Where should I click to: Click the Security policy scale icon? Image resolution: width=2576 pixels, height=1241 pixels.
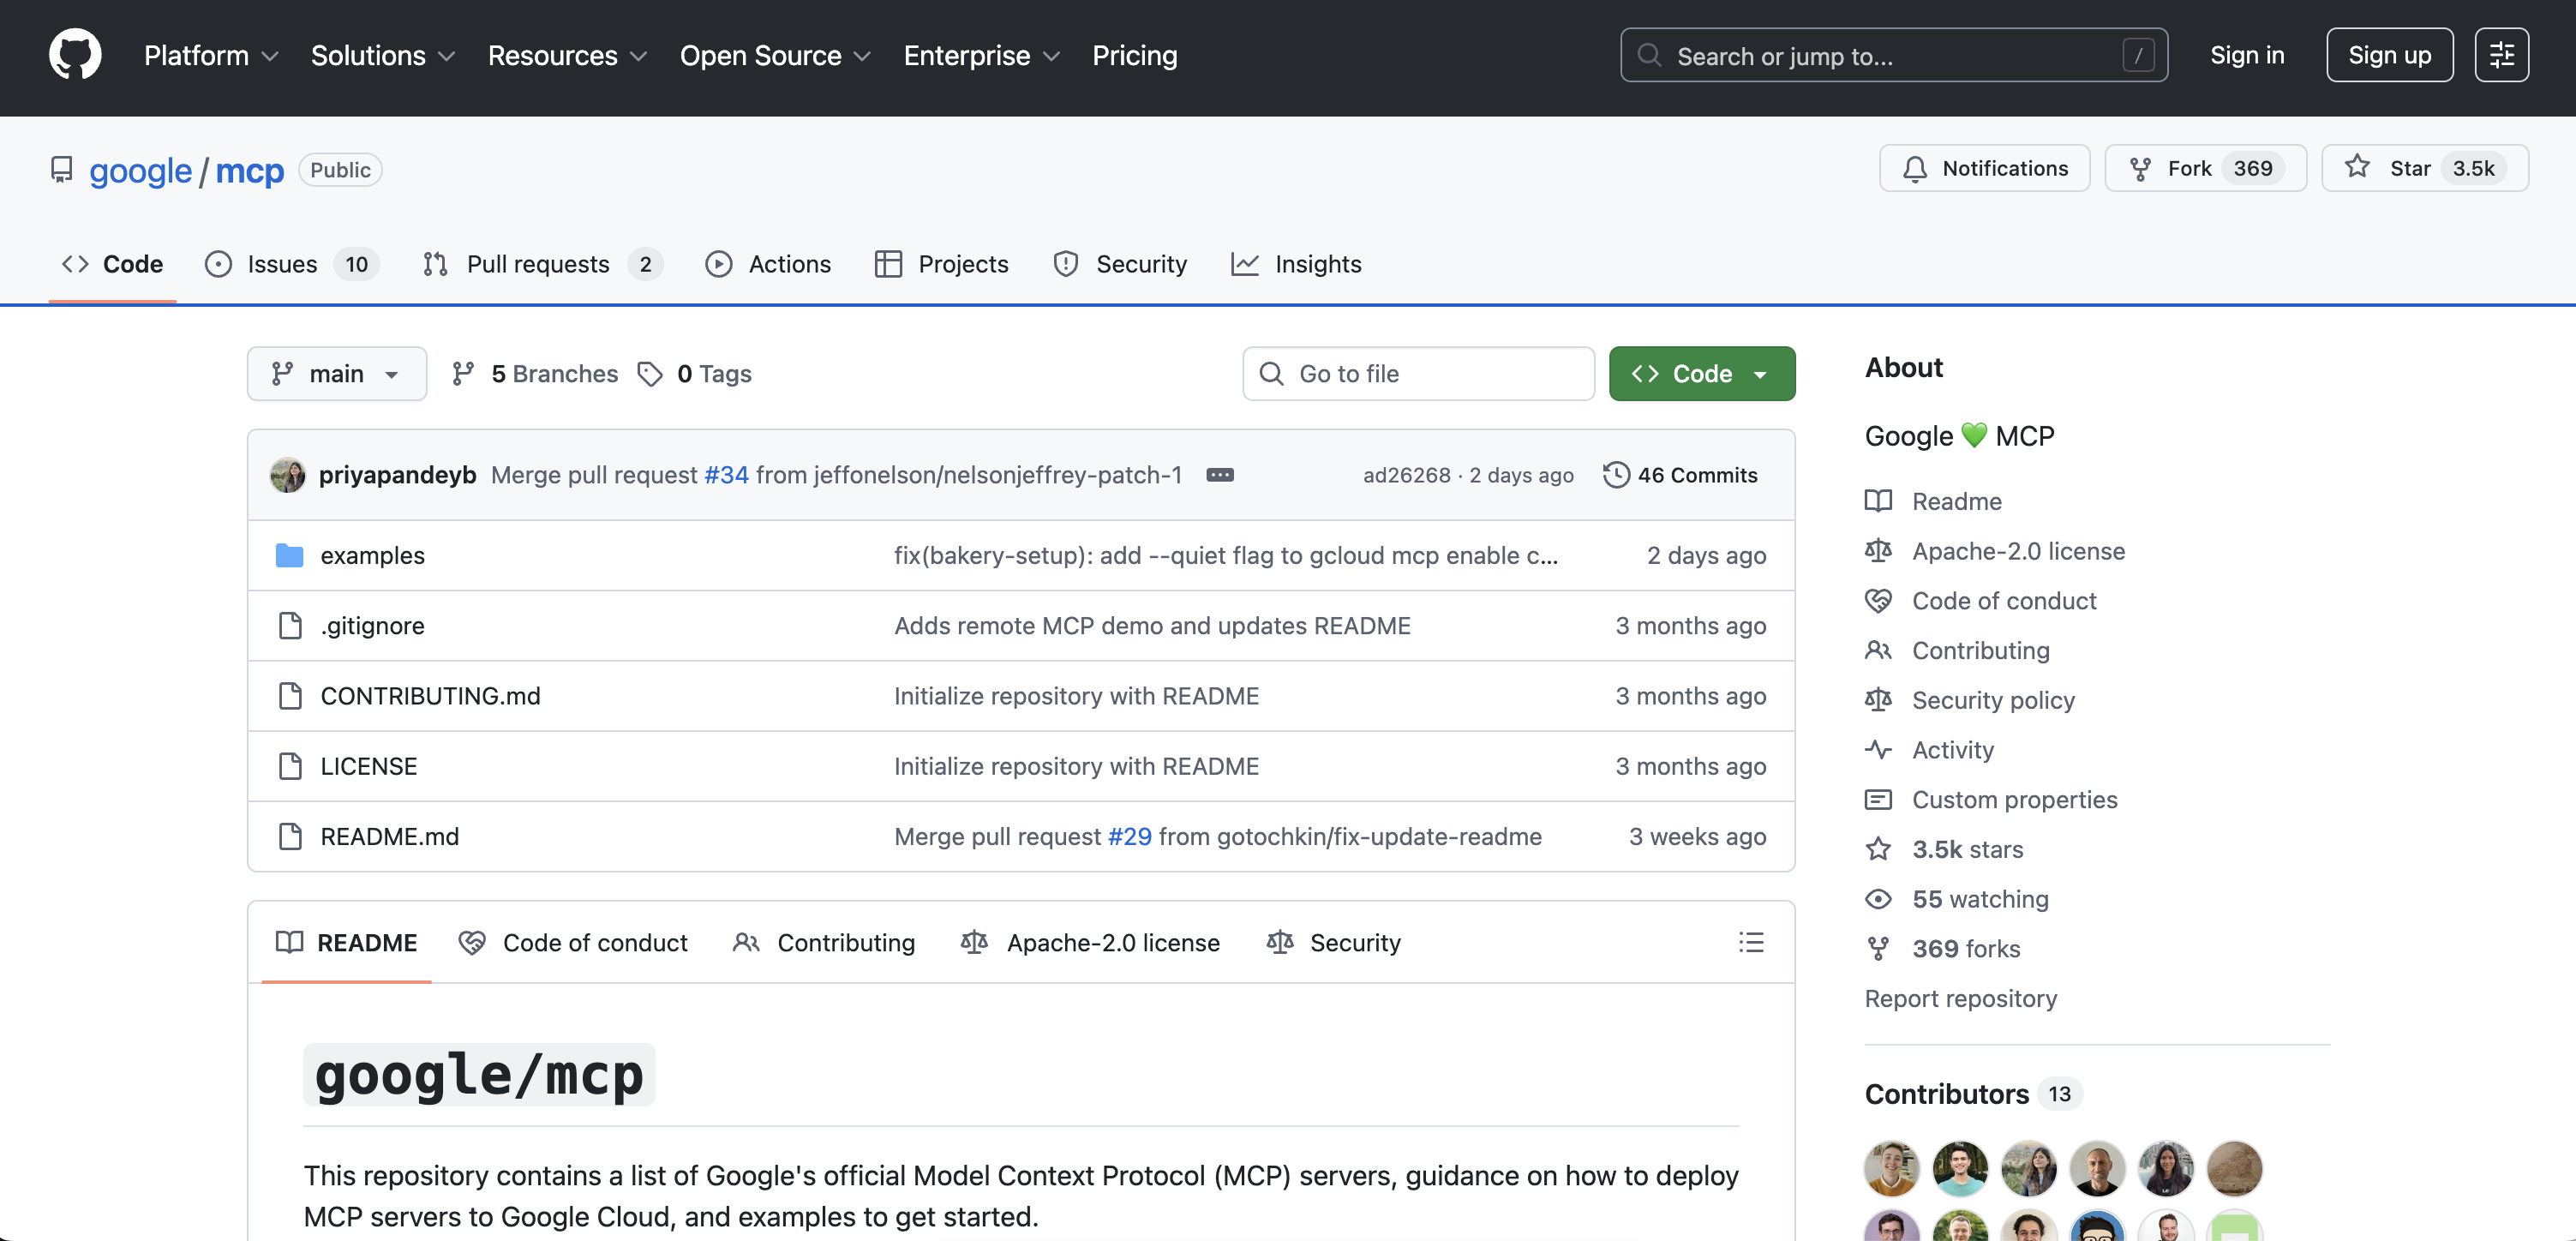pyautogui.click(x=1878, y=700)
